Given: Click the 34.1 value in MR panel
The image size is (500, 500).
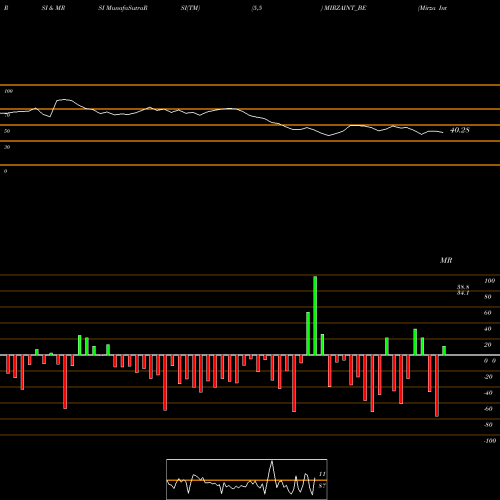Looking at the screenshot, I should coord(463,293).
